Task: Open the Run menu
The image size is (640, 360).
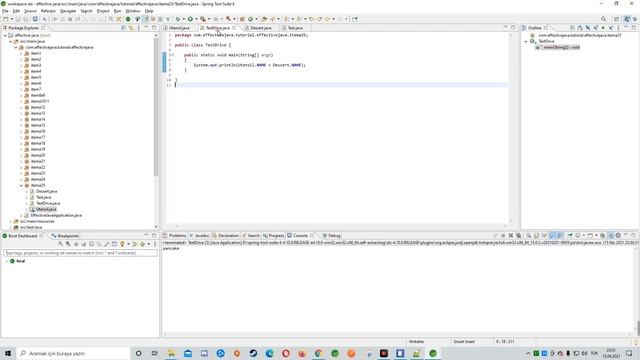Action: point(118,11)
